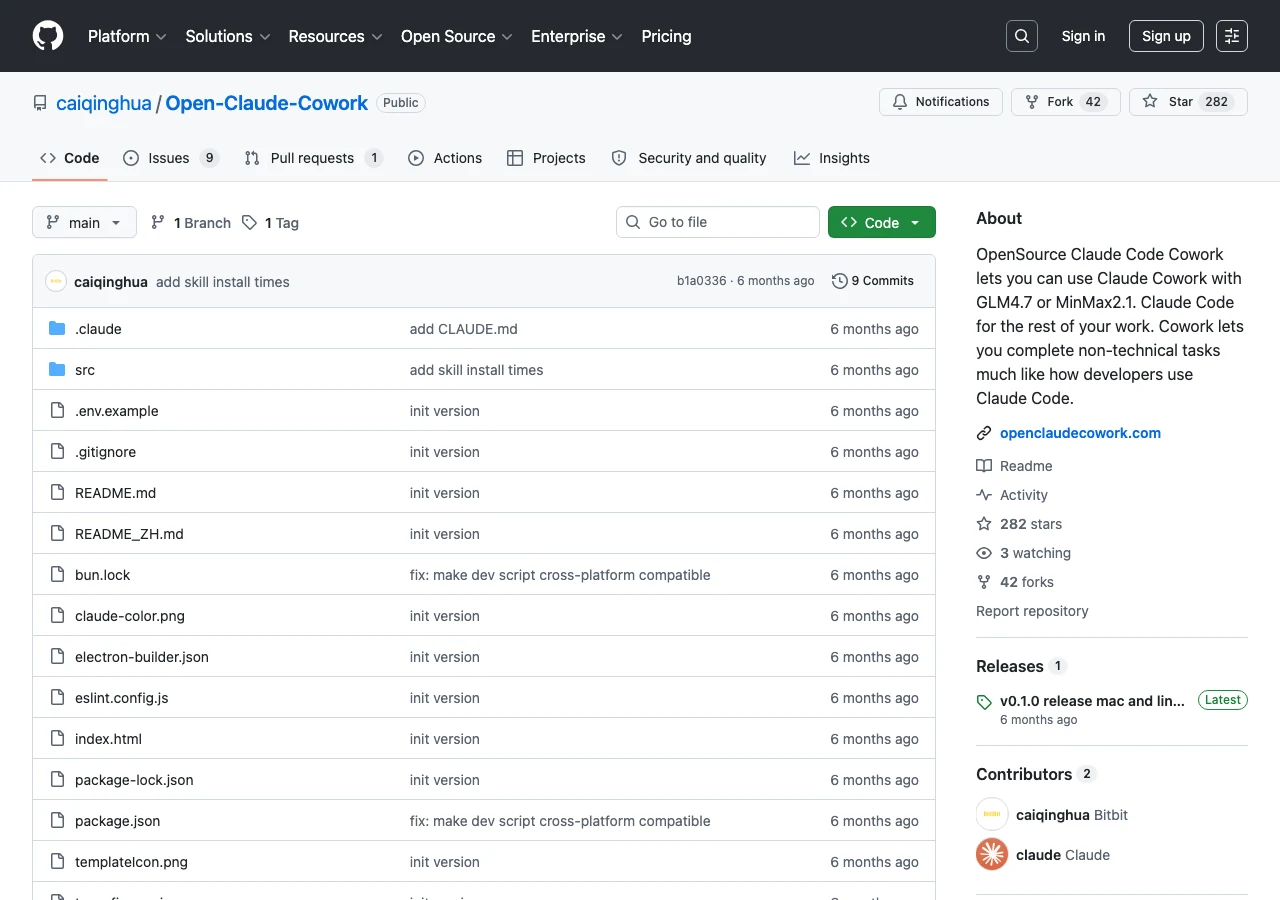Open the Pricing page

pyautogui.click(x=666, y=36)
